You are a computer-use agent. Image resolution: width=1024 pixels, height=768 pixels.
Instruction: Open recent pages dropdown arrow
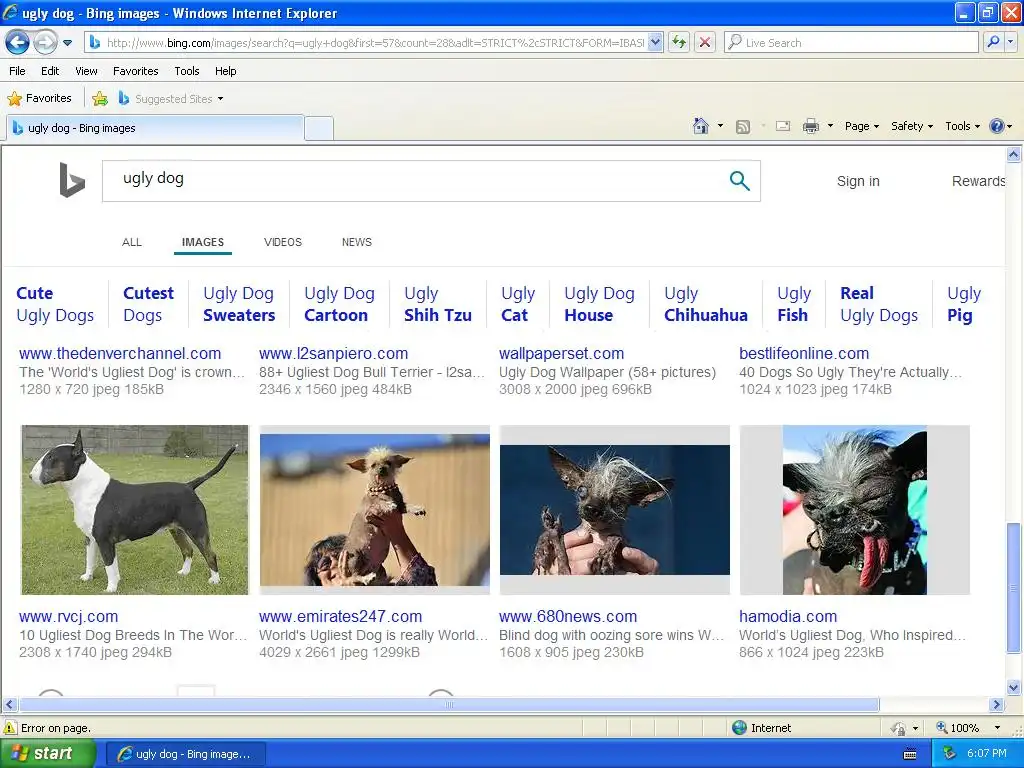[x=67, y=43]
